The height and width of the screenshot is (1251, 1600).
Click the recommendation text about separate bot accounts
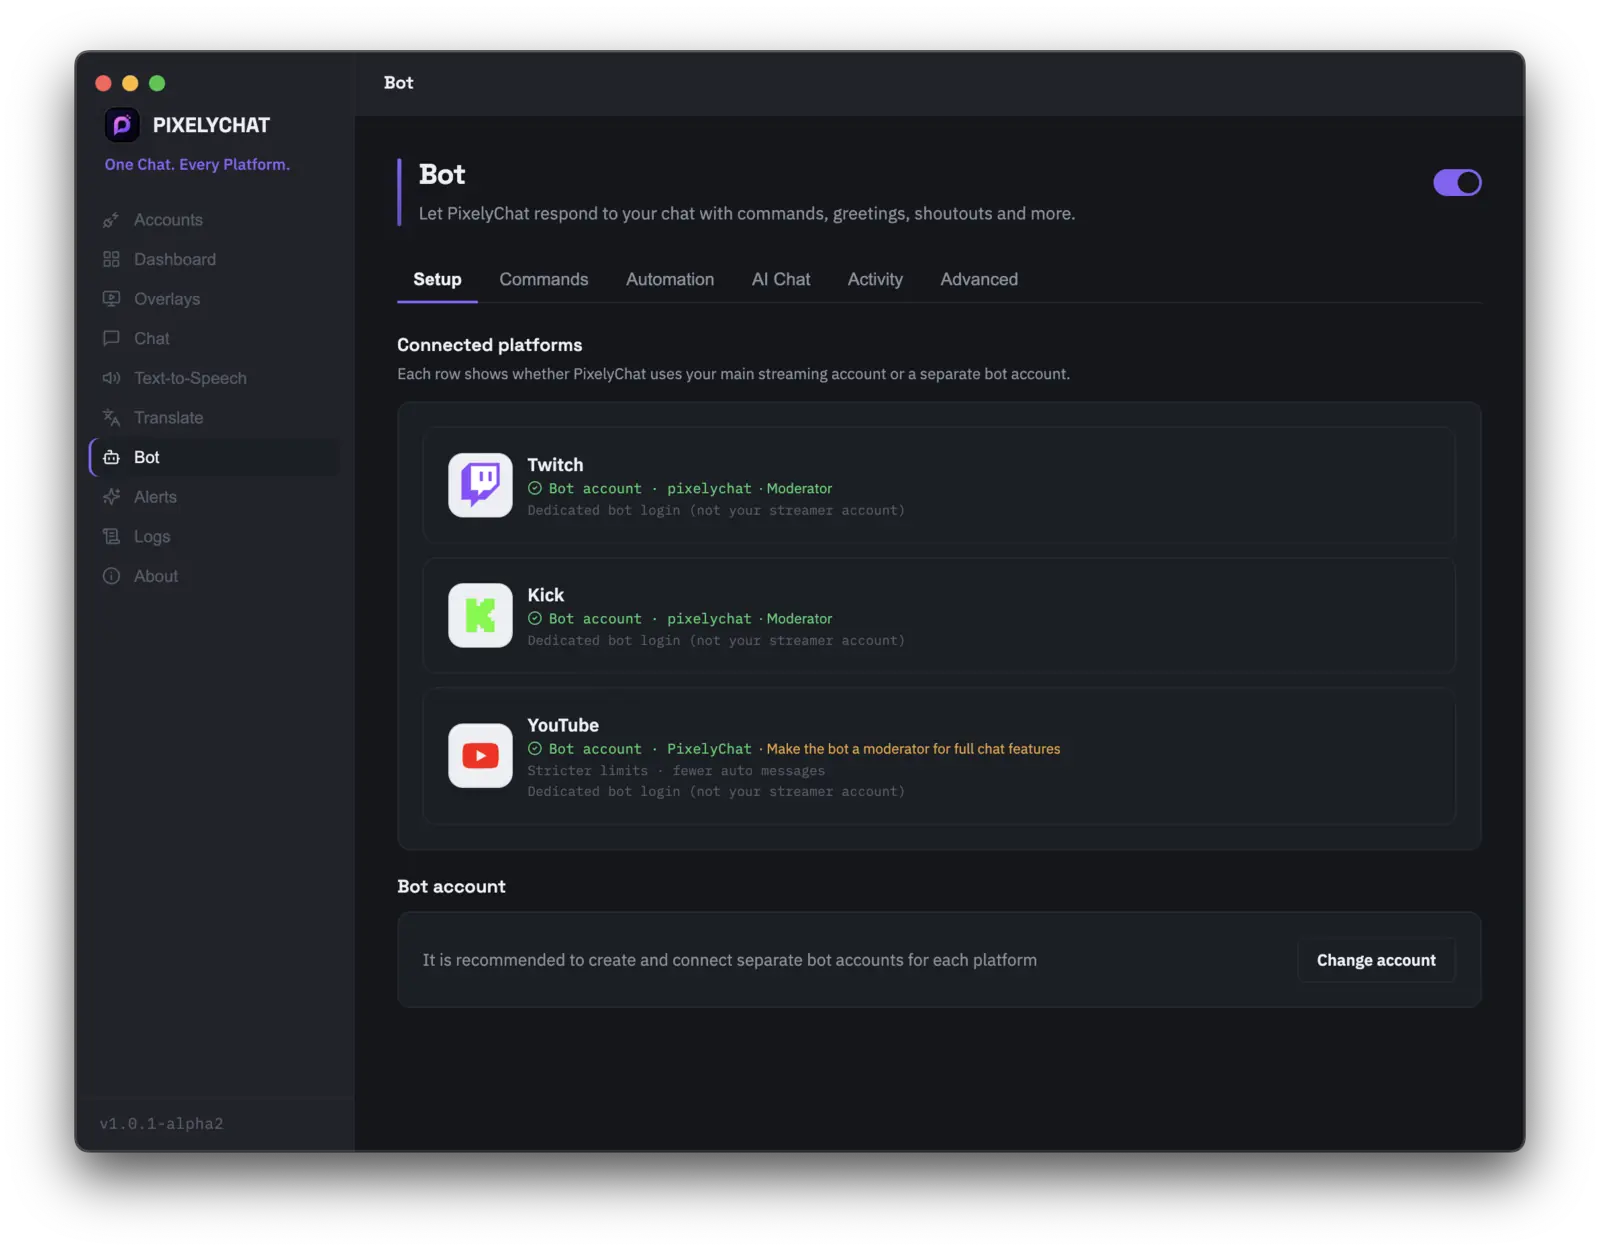click(729, 960)
